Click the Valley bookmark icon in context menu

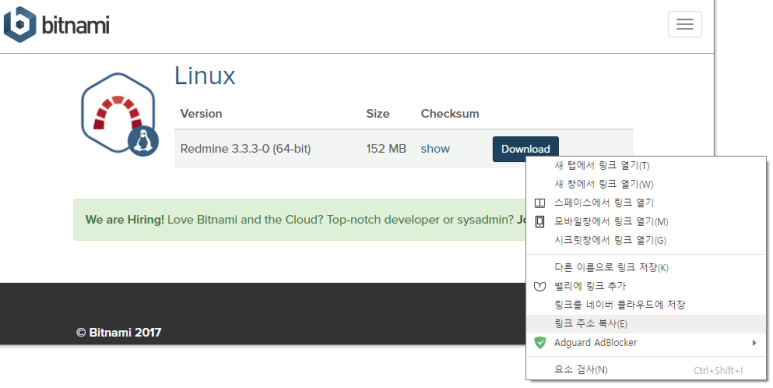540,286
